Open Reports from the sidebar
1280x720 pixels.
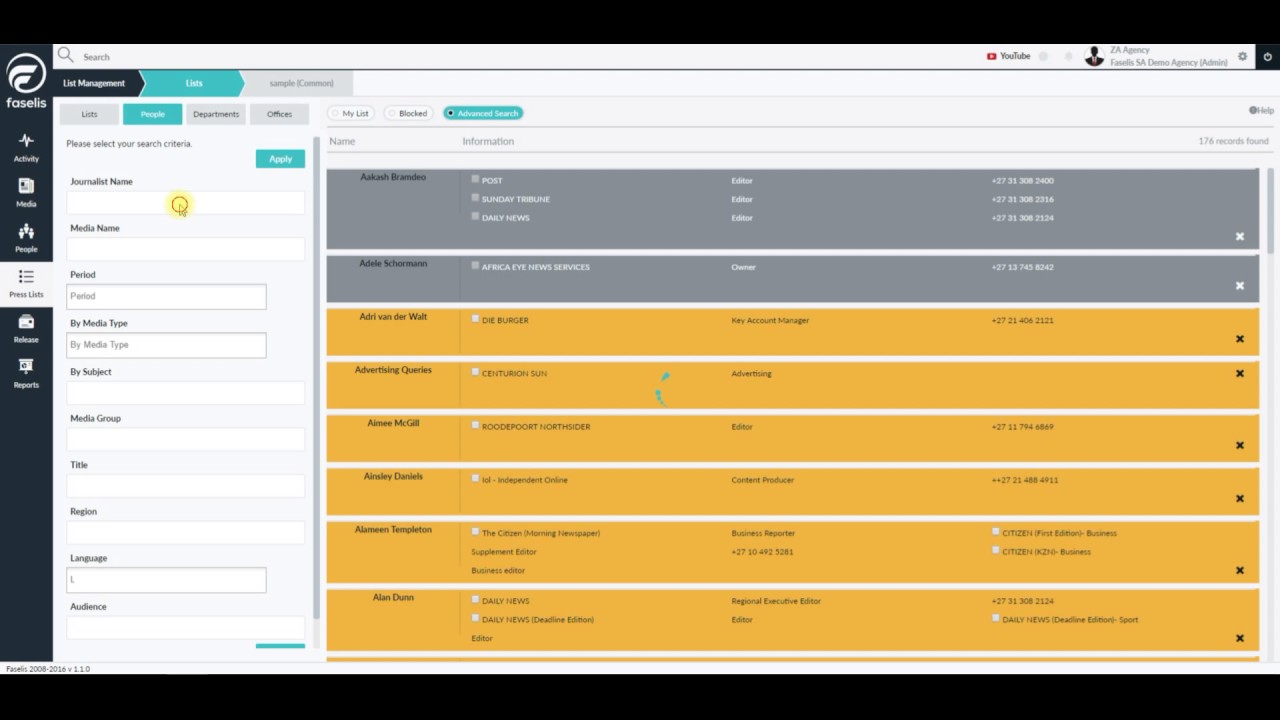26,373
